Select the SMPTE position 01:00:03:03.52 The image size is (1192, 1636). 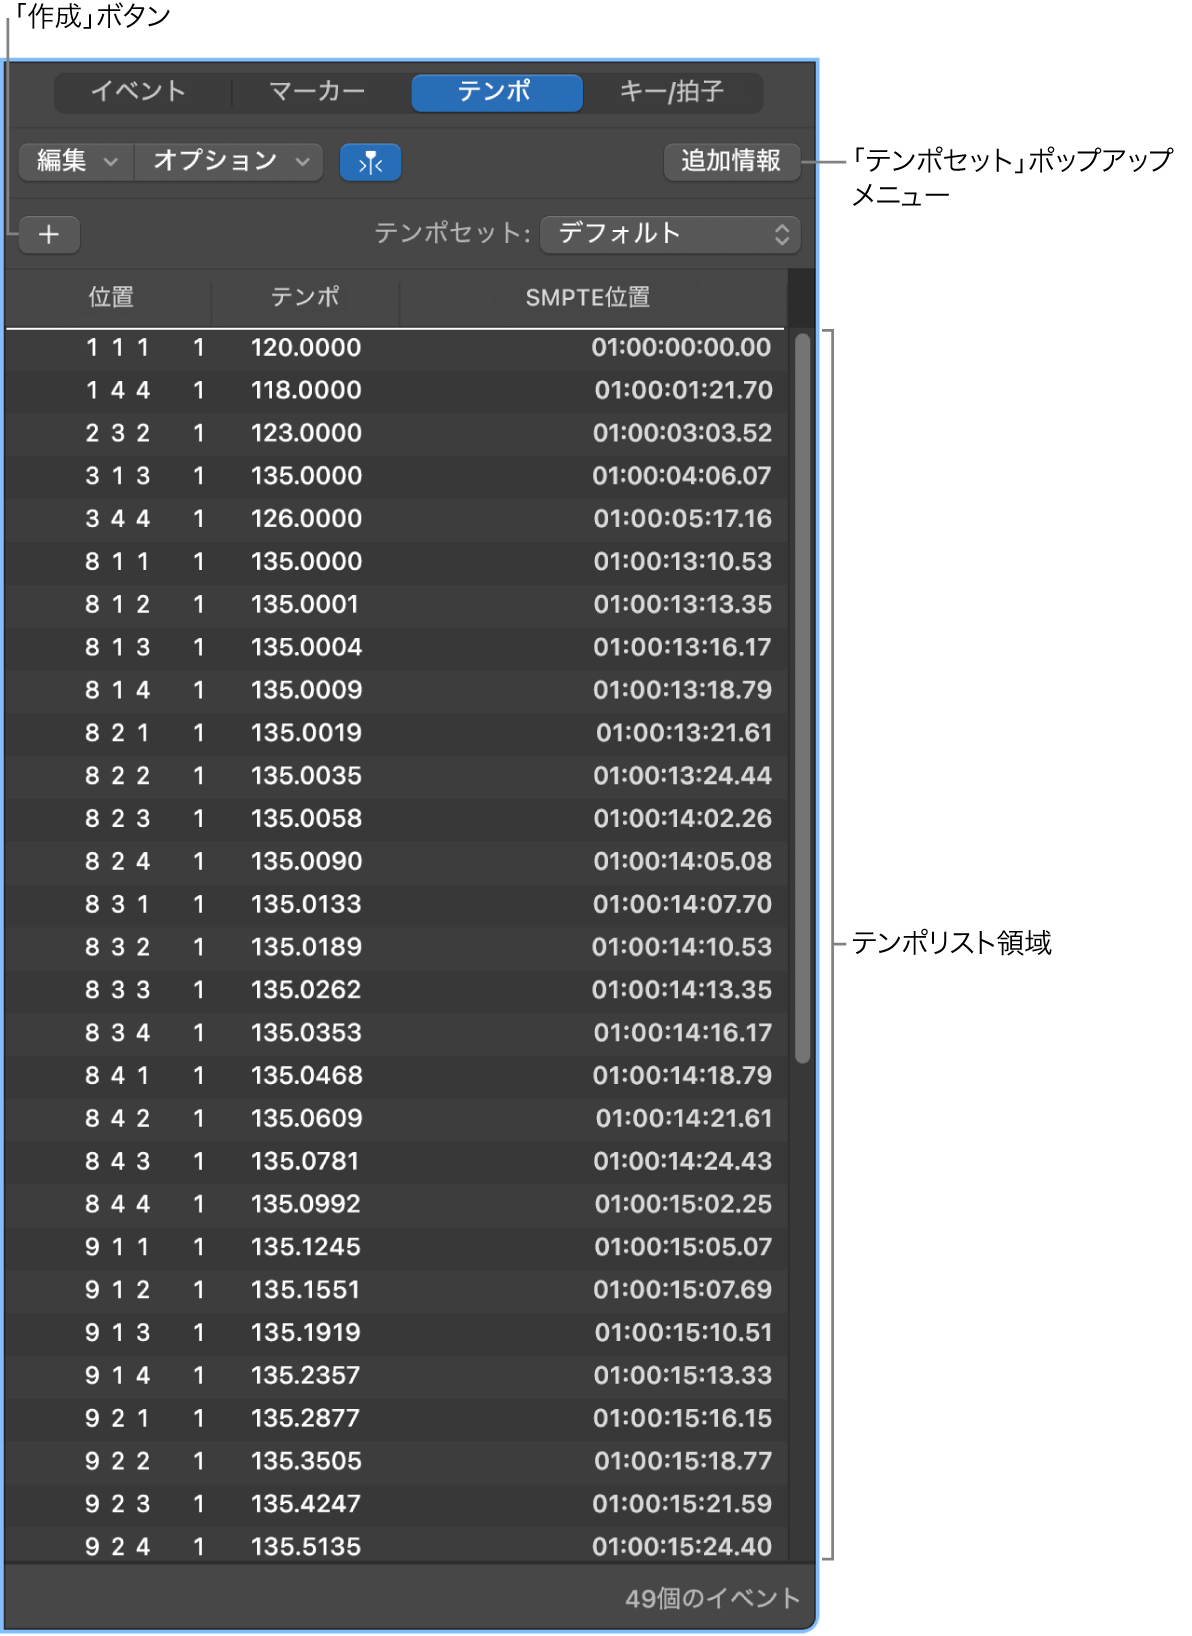[682, 434]
